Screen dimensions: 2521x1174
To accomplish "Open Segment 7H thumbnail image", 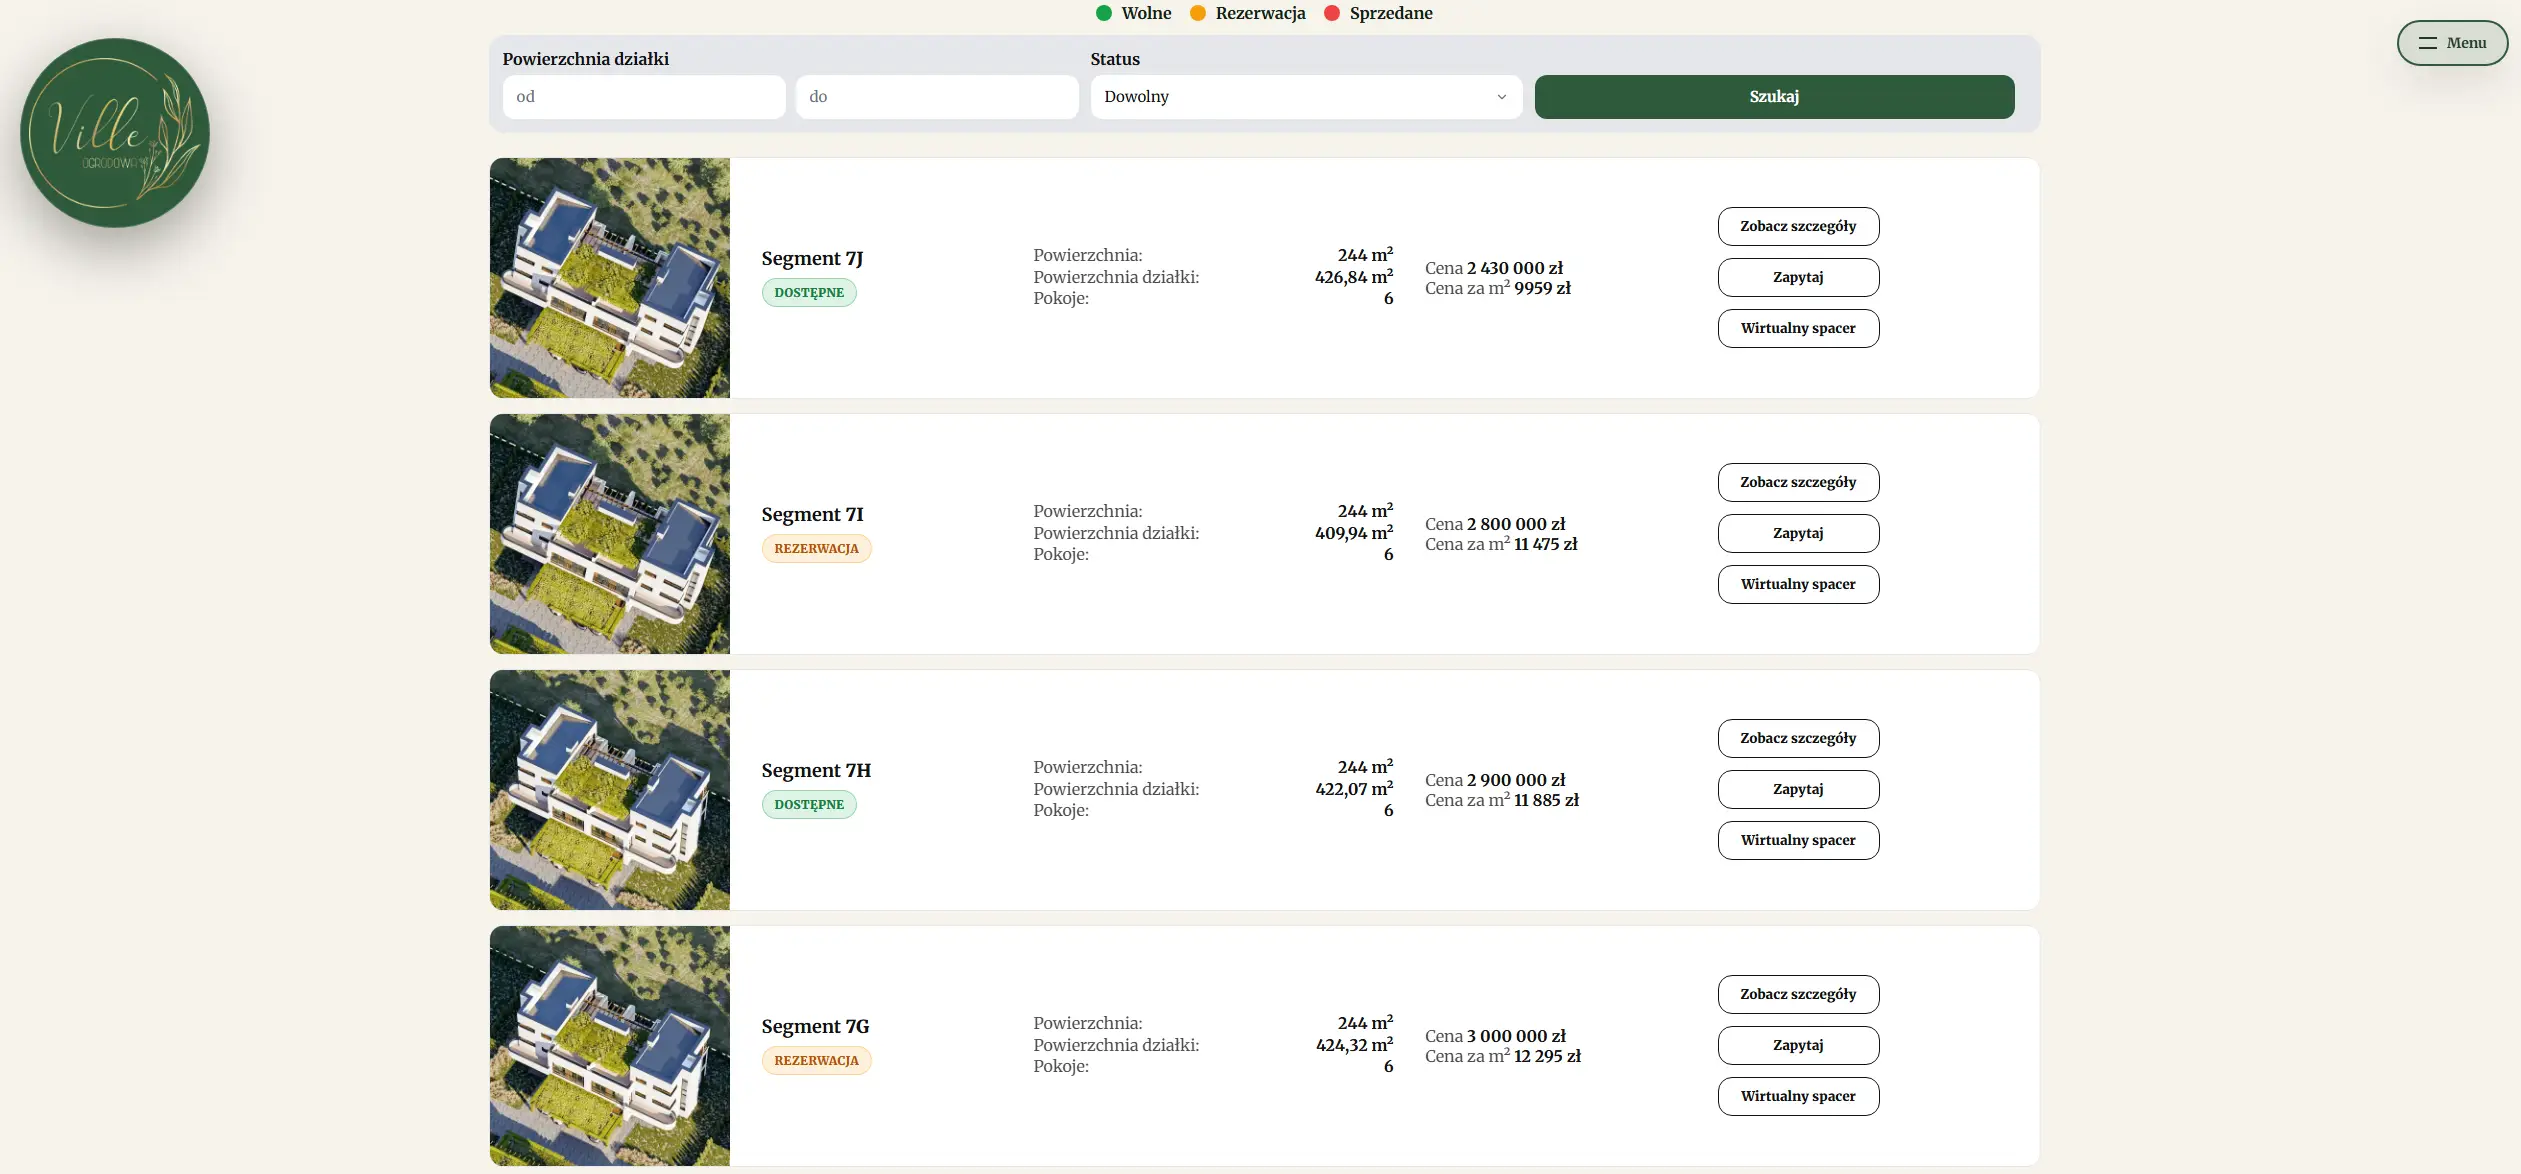I will tap(609, 790).
